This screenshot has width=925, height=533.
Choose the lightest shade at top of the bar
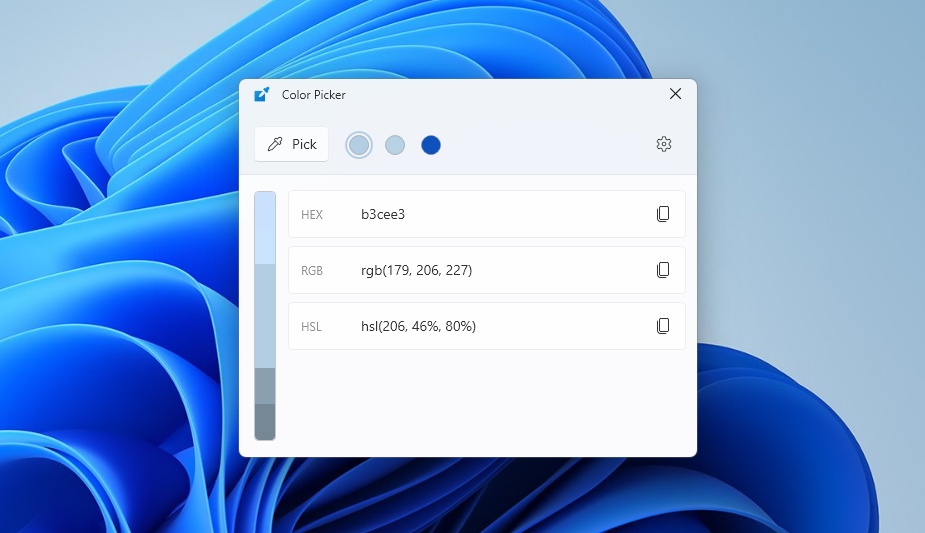coord(265,228)
